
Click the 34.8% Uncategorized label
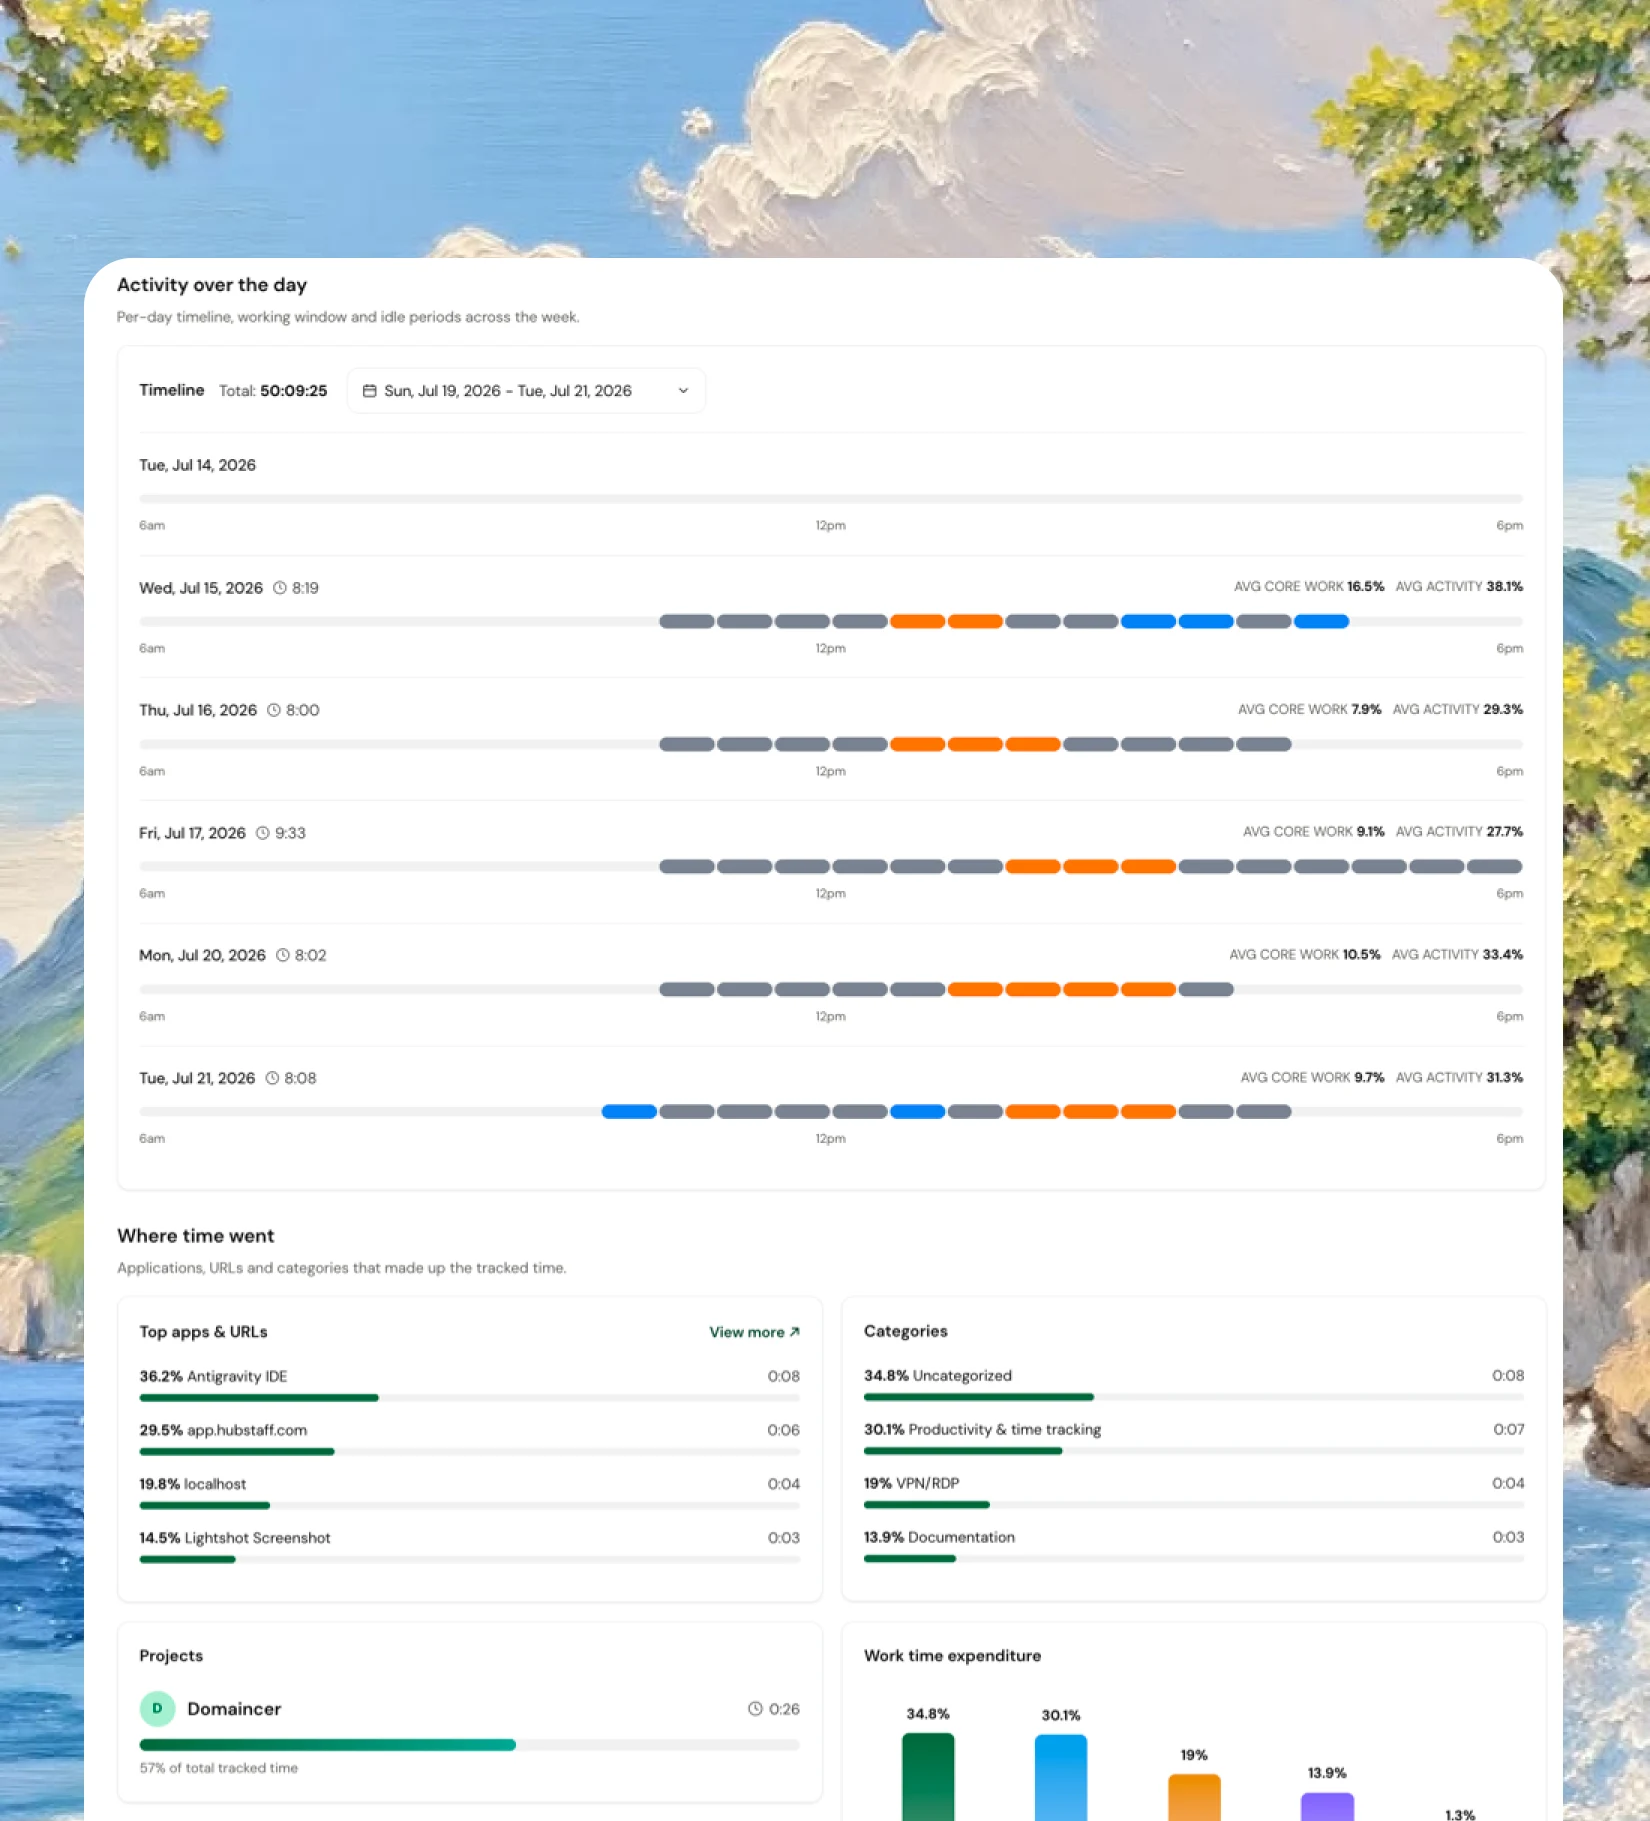938,1376
